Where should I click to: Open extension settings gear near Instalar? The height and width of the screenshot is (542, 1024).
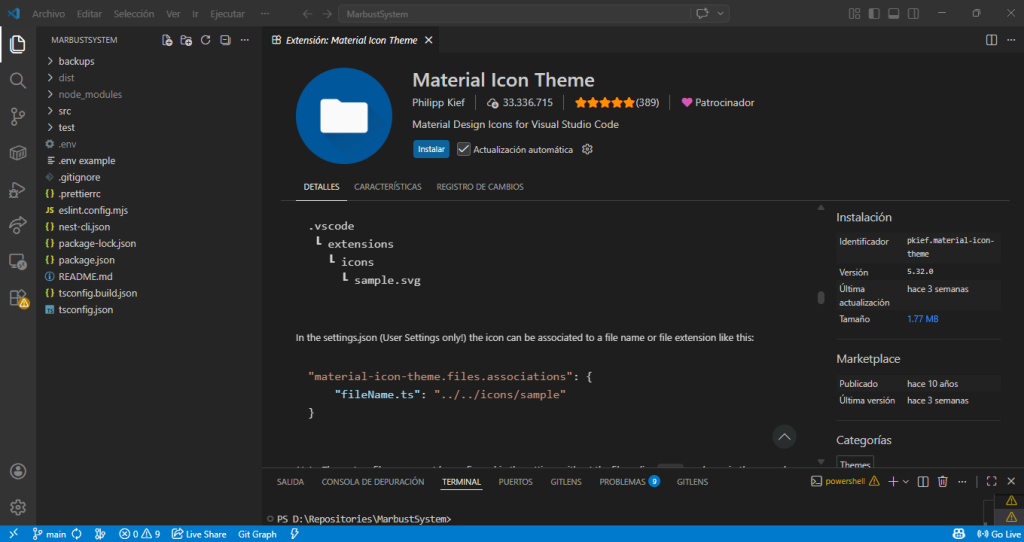(x=587, y=150)
